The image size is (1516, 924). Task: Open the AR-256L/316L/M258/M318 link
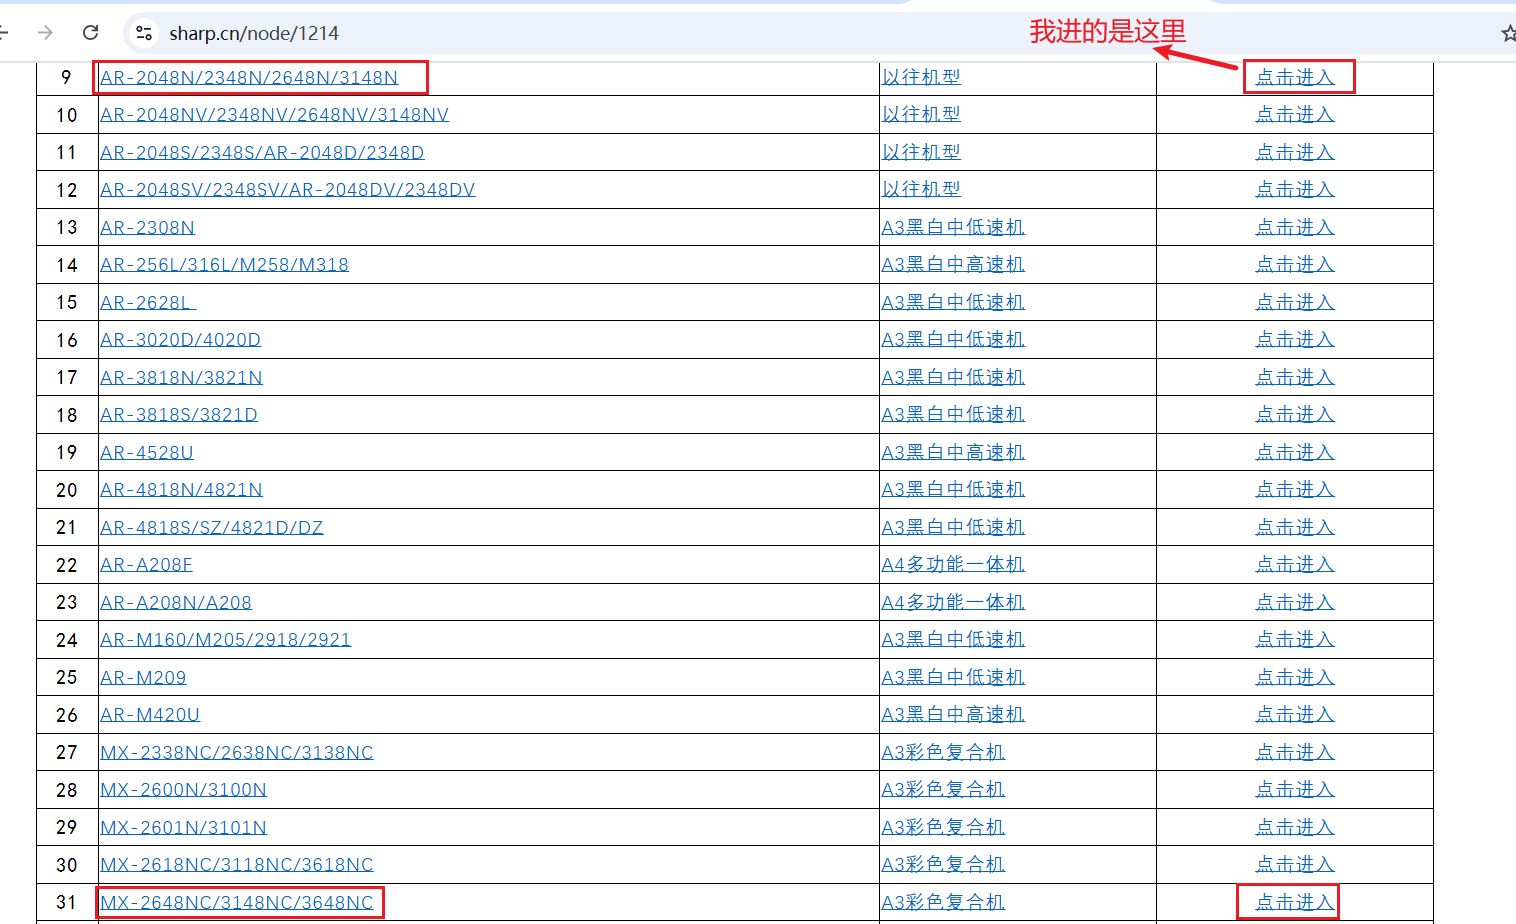[x=224, y=265]
